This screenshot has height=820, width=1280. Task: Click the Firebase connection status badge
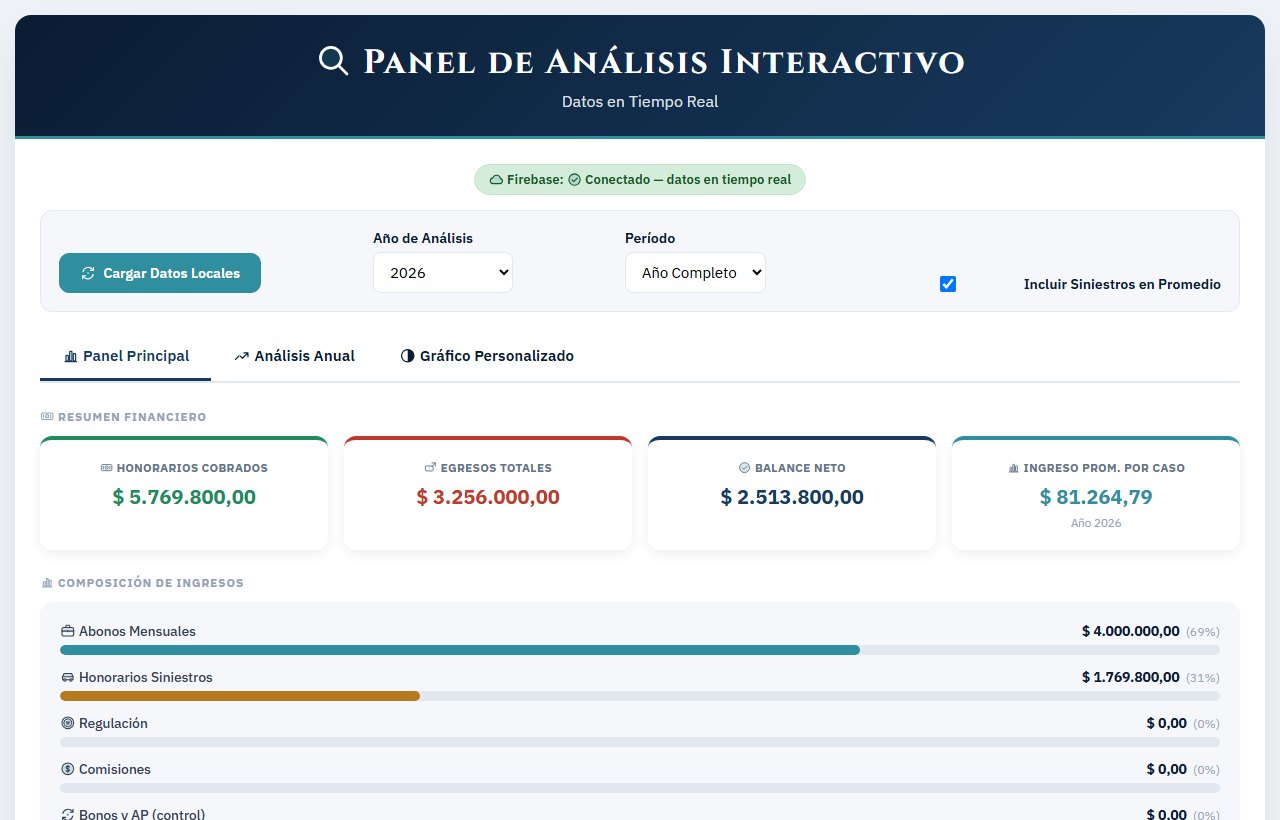[640, 180]
